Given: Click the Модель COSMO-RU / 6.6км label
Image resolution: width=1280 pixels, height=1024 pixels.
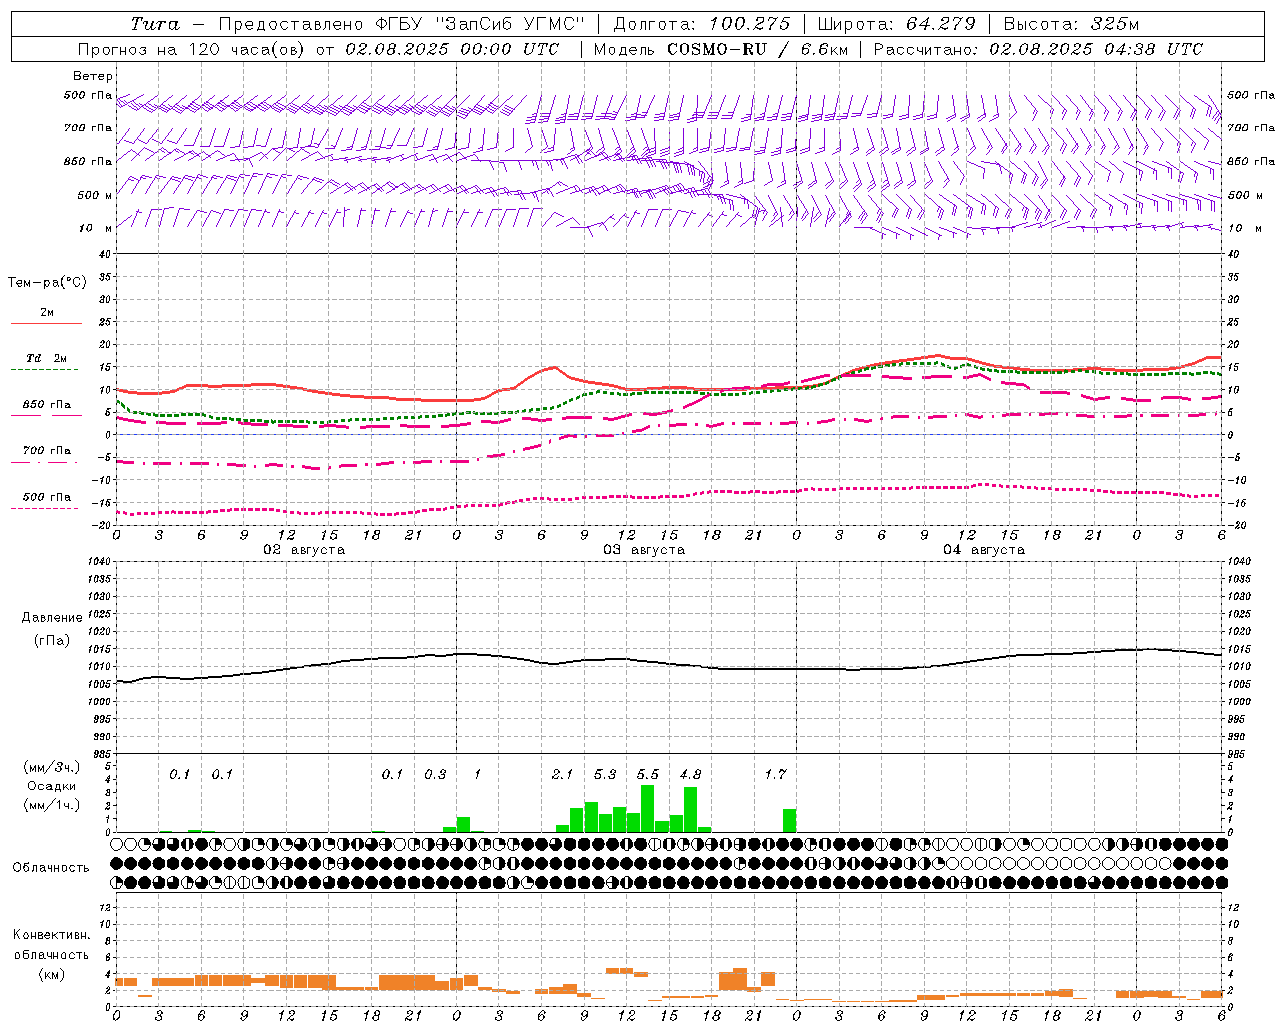Looking at the screenshot, I should [721, 49].
